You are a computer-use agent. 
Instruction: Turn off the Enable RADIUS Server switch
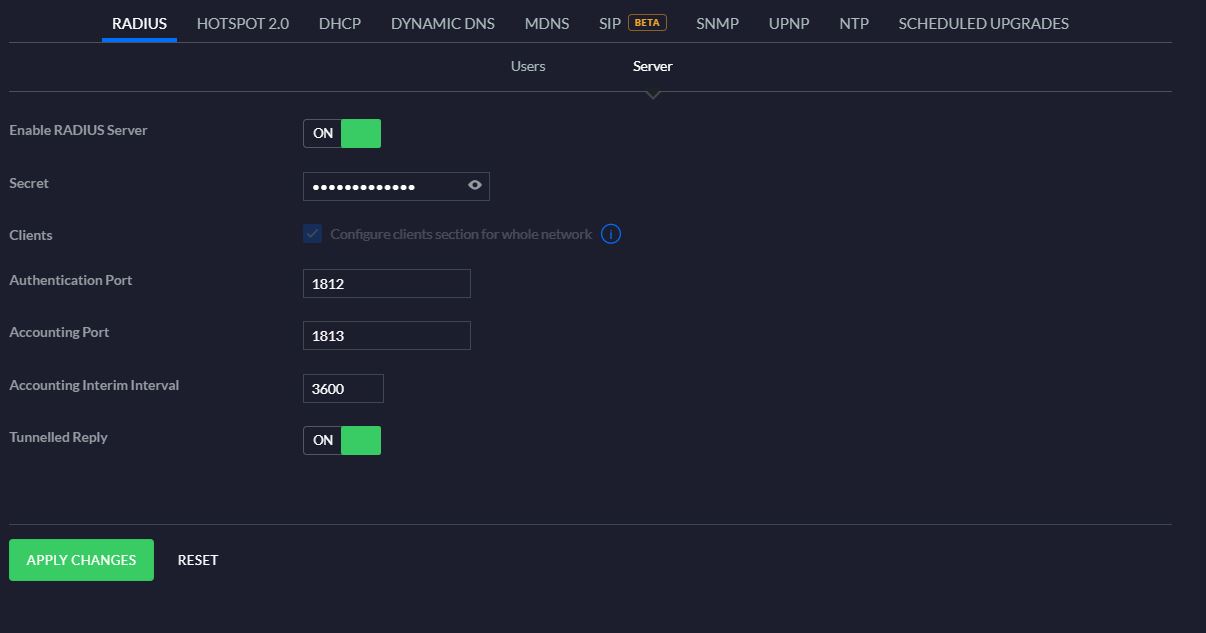click(x=342, y=133)
